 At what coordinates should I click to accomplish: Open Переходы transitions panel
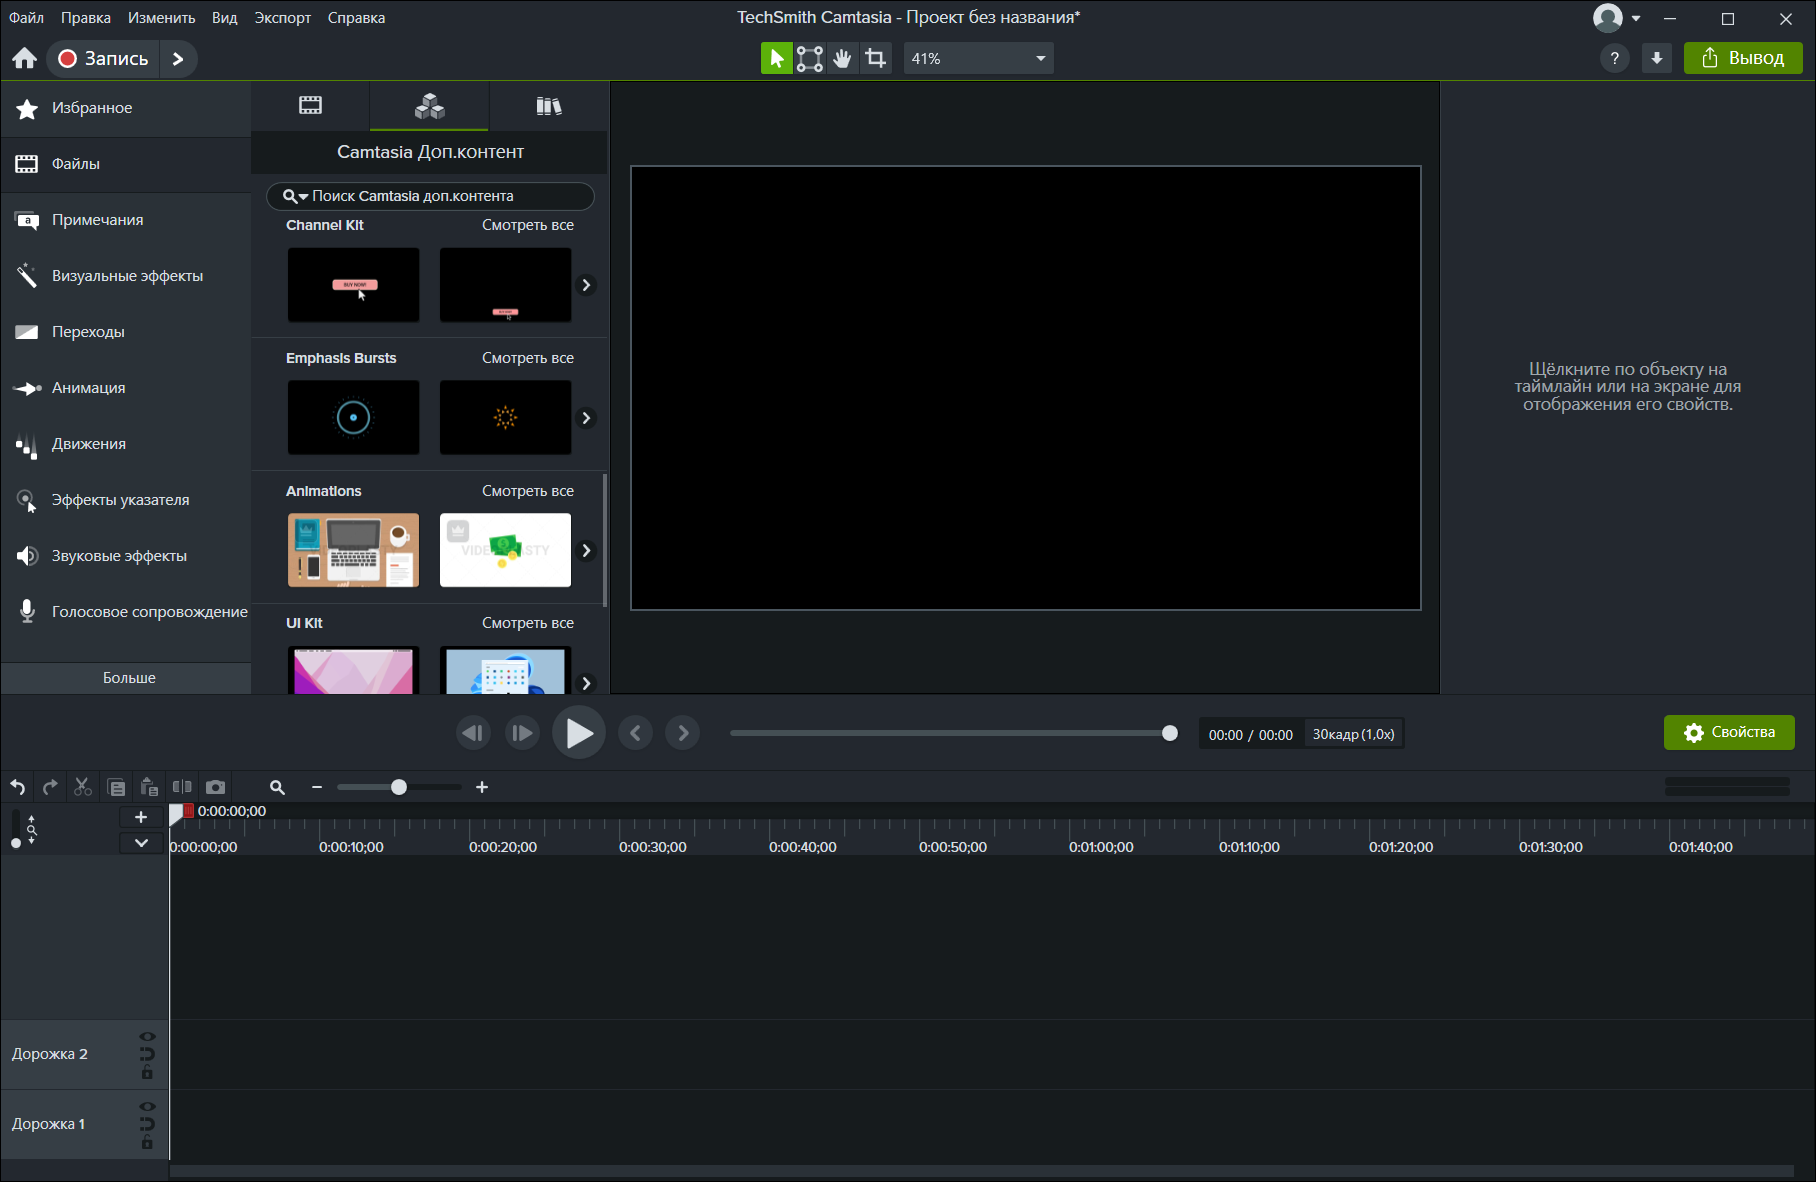126,332
